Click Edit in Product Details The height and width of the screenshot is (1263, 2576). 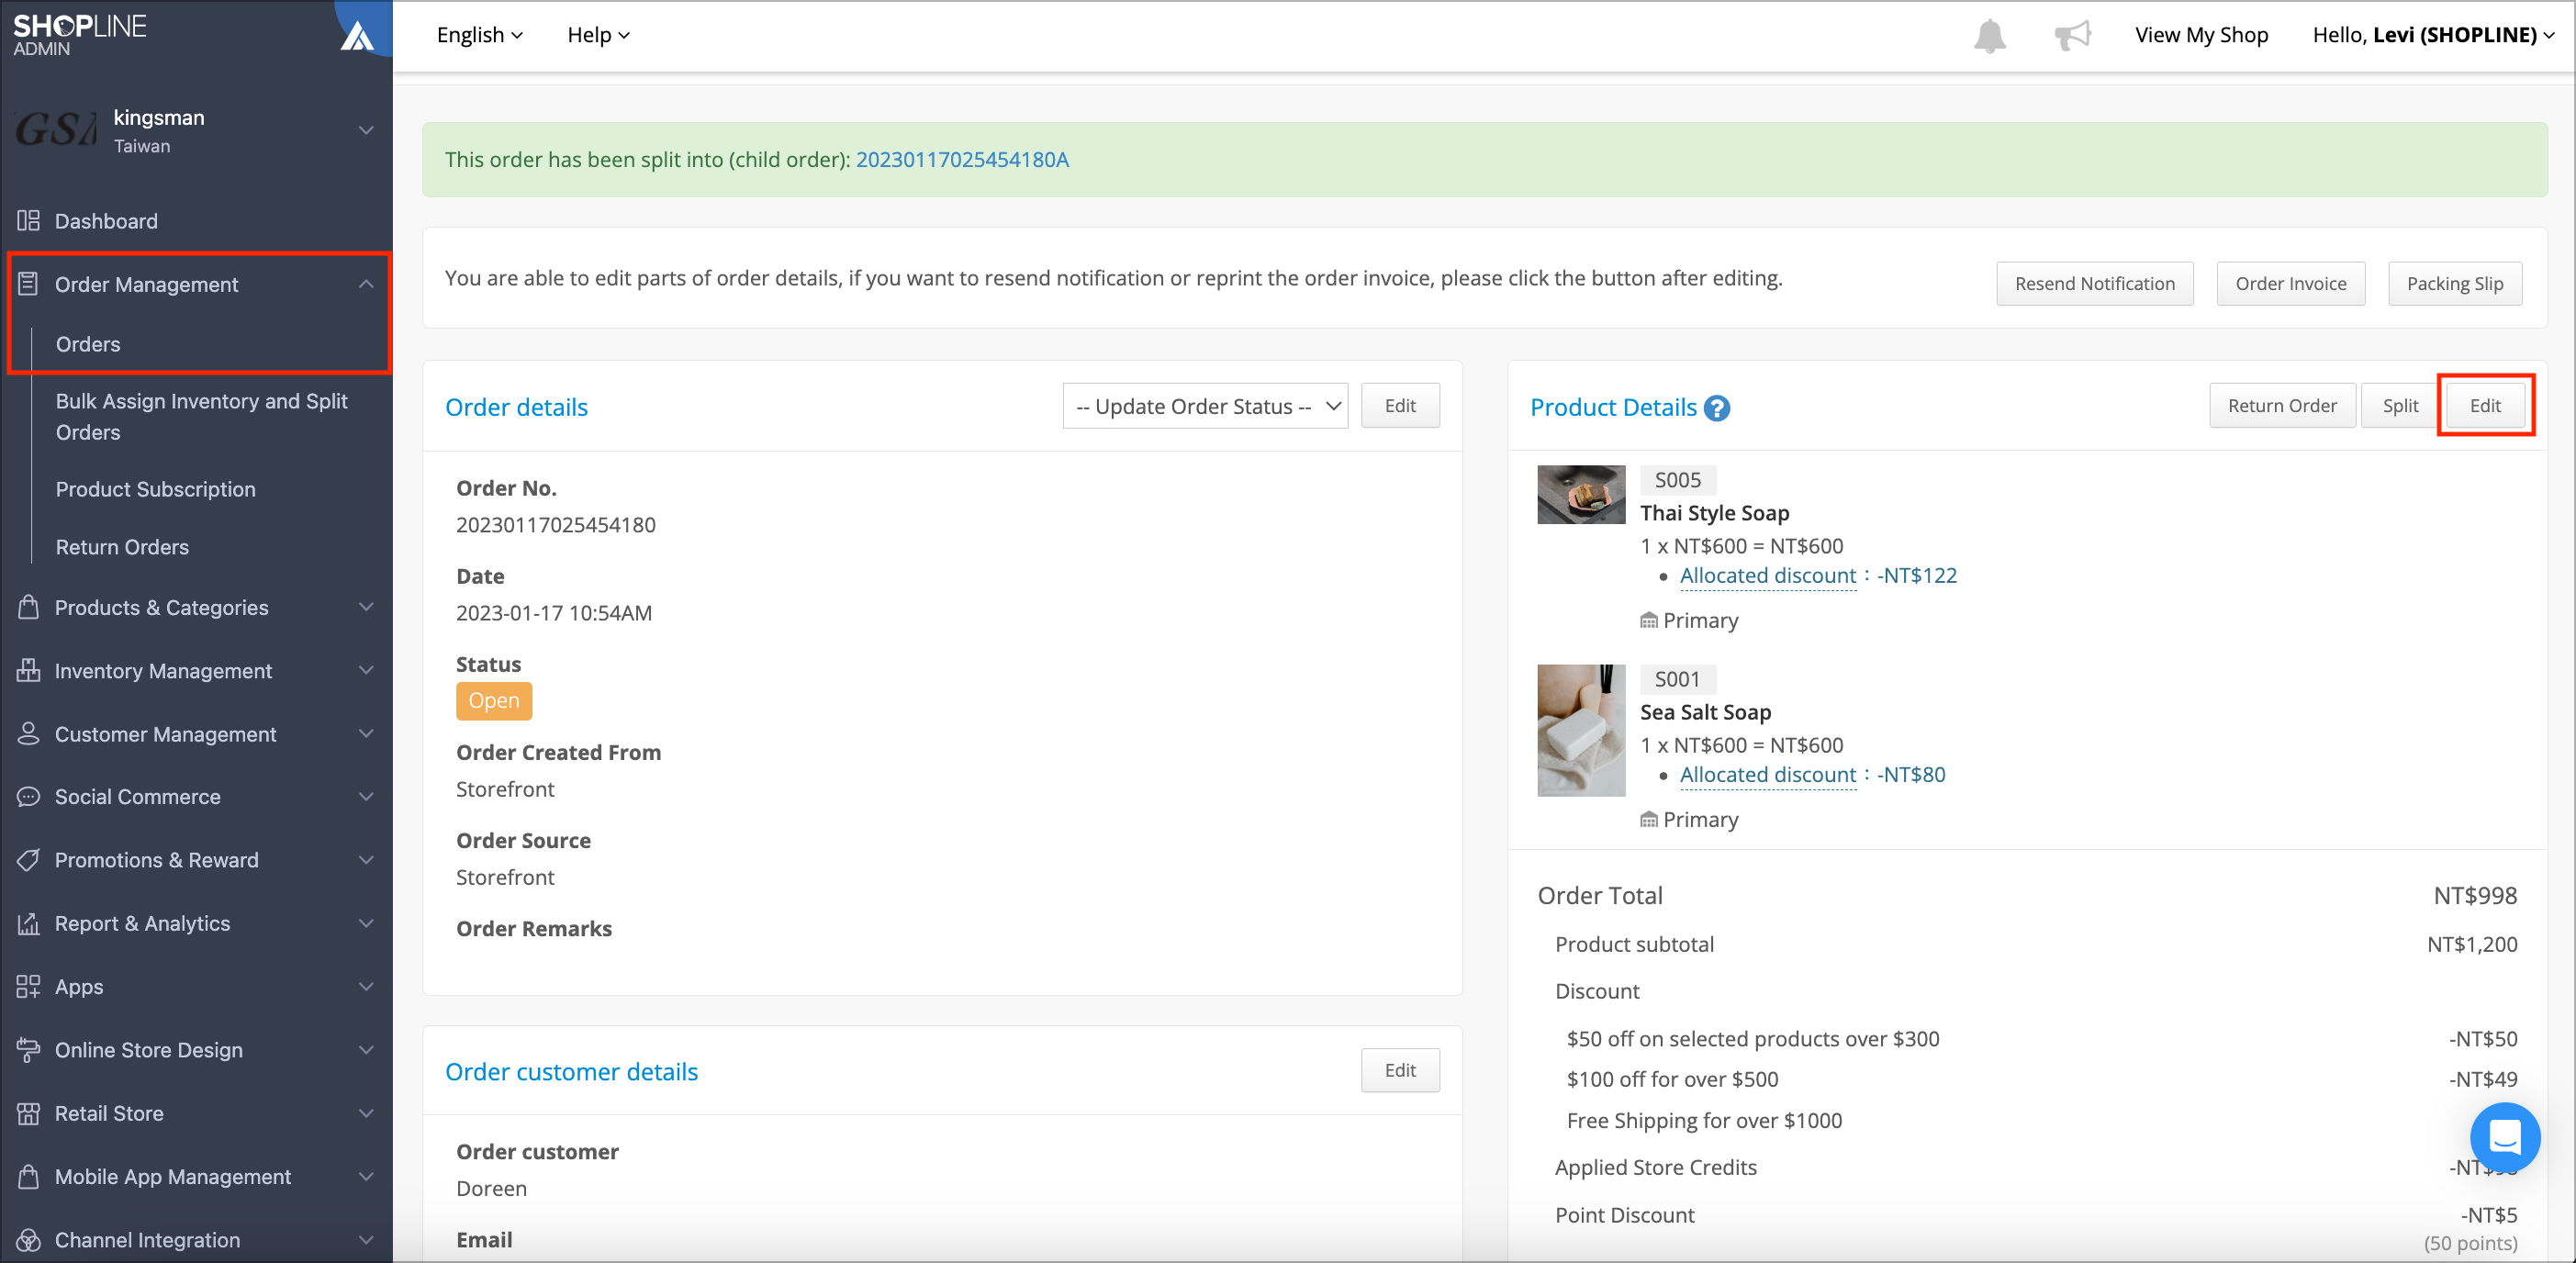[2485, 406]
